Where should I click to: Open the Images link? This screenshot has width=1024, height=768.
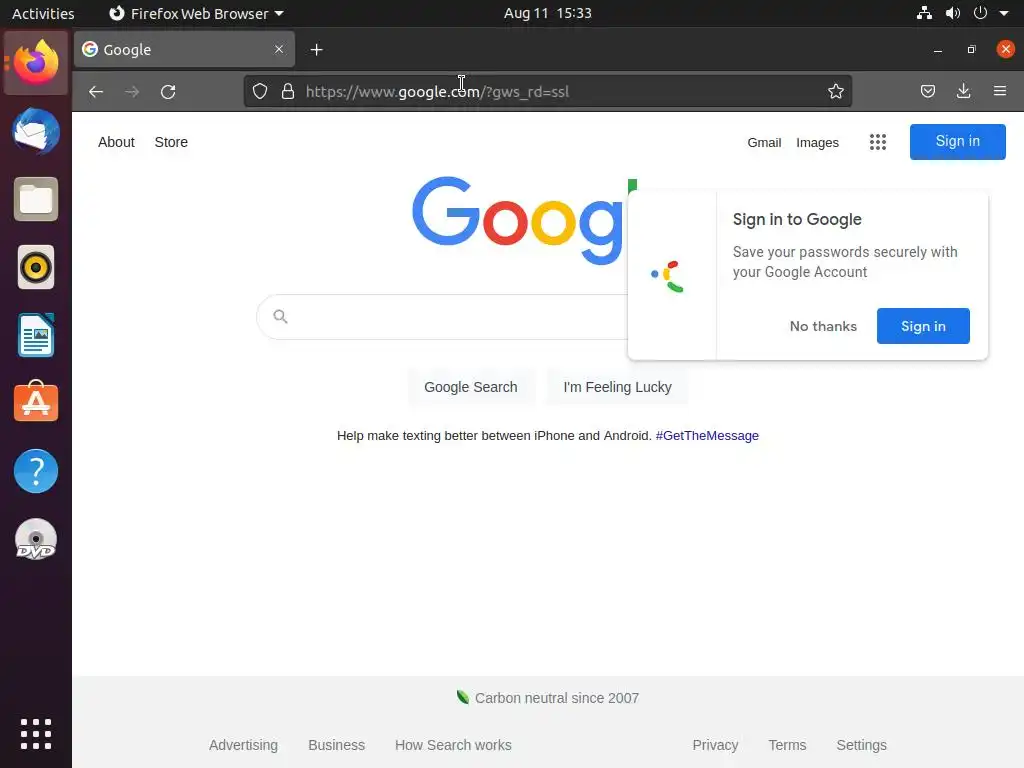point(817,142)
